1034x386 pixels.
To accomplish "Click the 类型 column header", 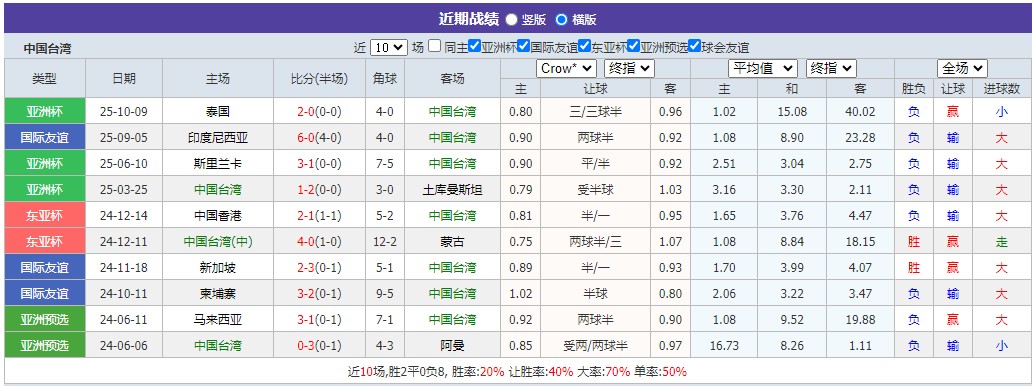I will pos(45,79).
